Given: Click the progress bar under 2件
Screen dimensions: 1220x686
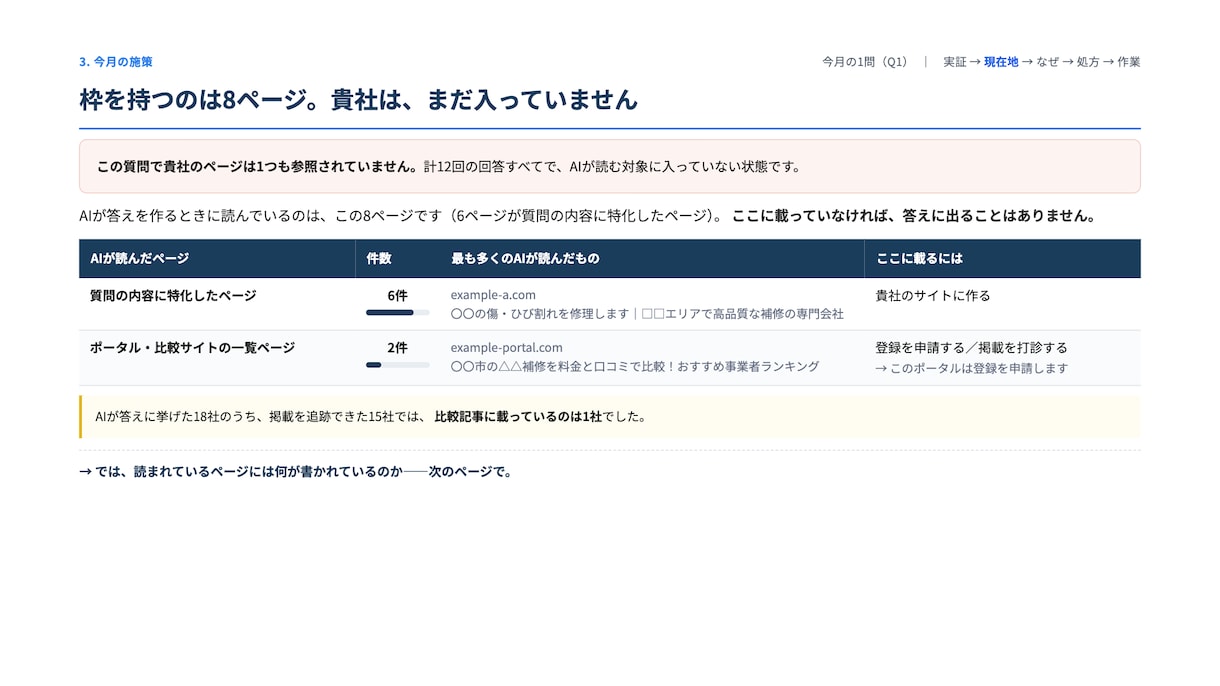Looking at the screenshot, I should 398,365.
